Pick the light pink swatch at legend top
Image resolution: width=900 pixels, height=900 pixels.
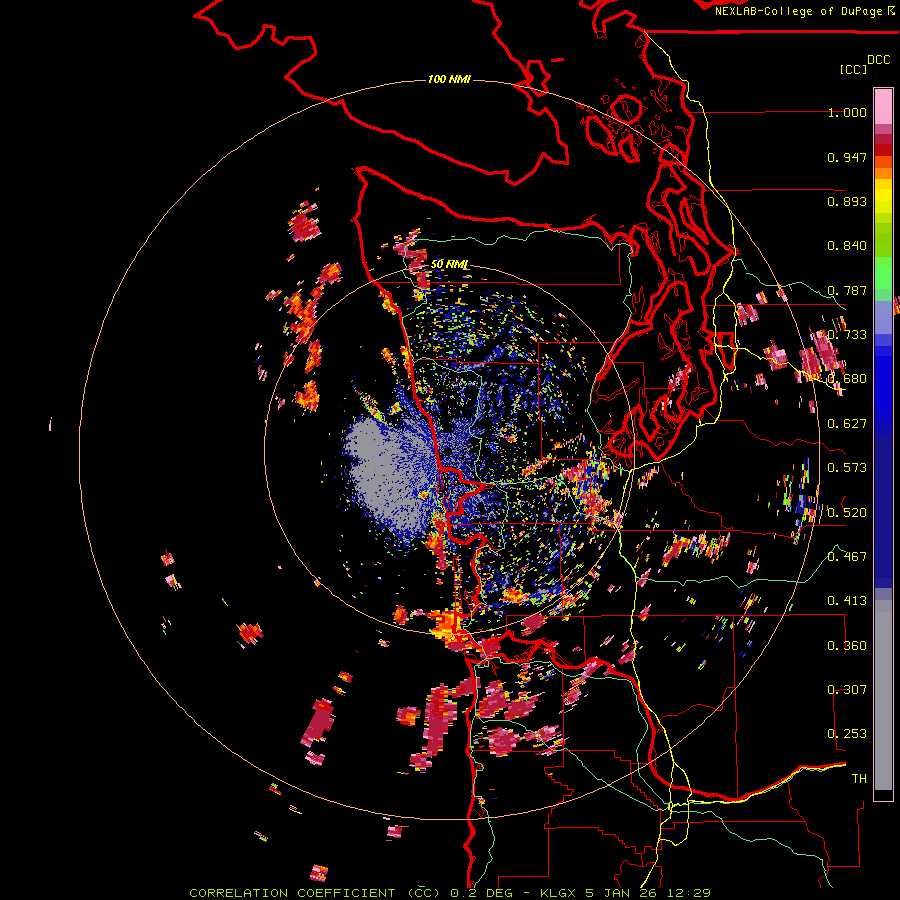[883, 107]
